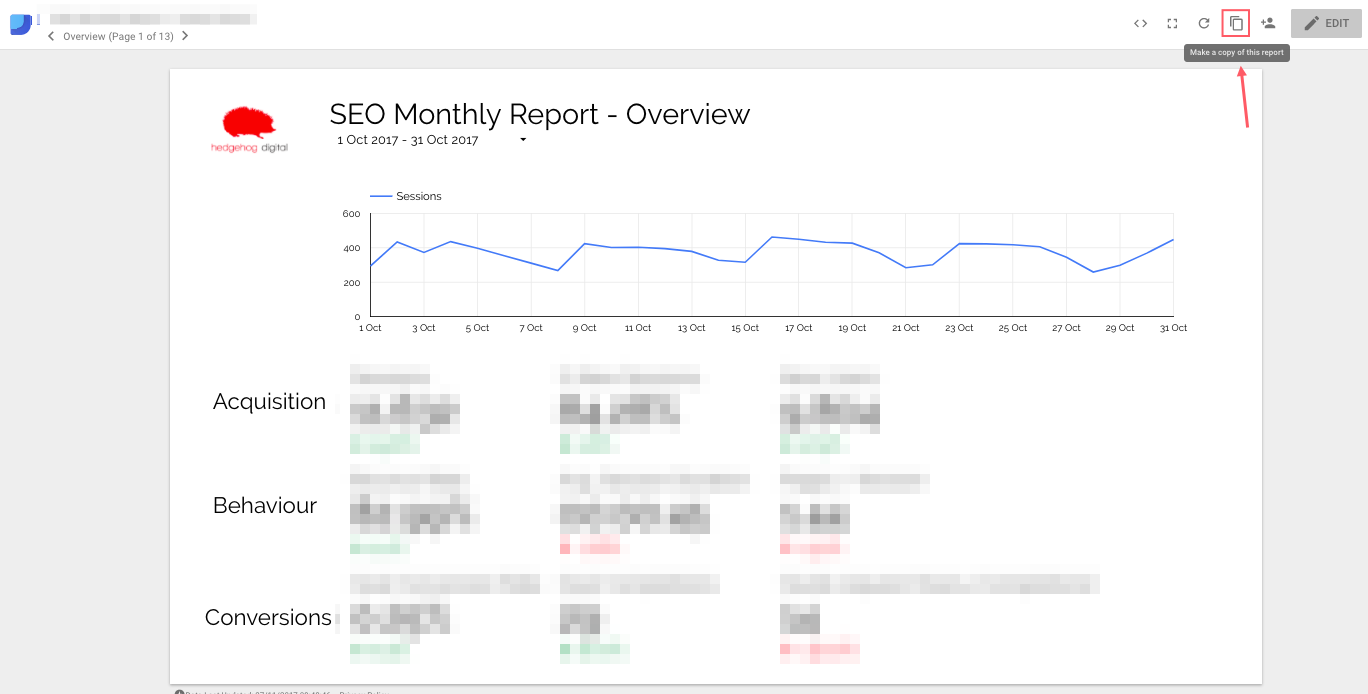This screenshot has height=694, width=1368.
Task: Open the date range selector dropdown
Action: coord(522,140)
